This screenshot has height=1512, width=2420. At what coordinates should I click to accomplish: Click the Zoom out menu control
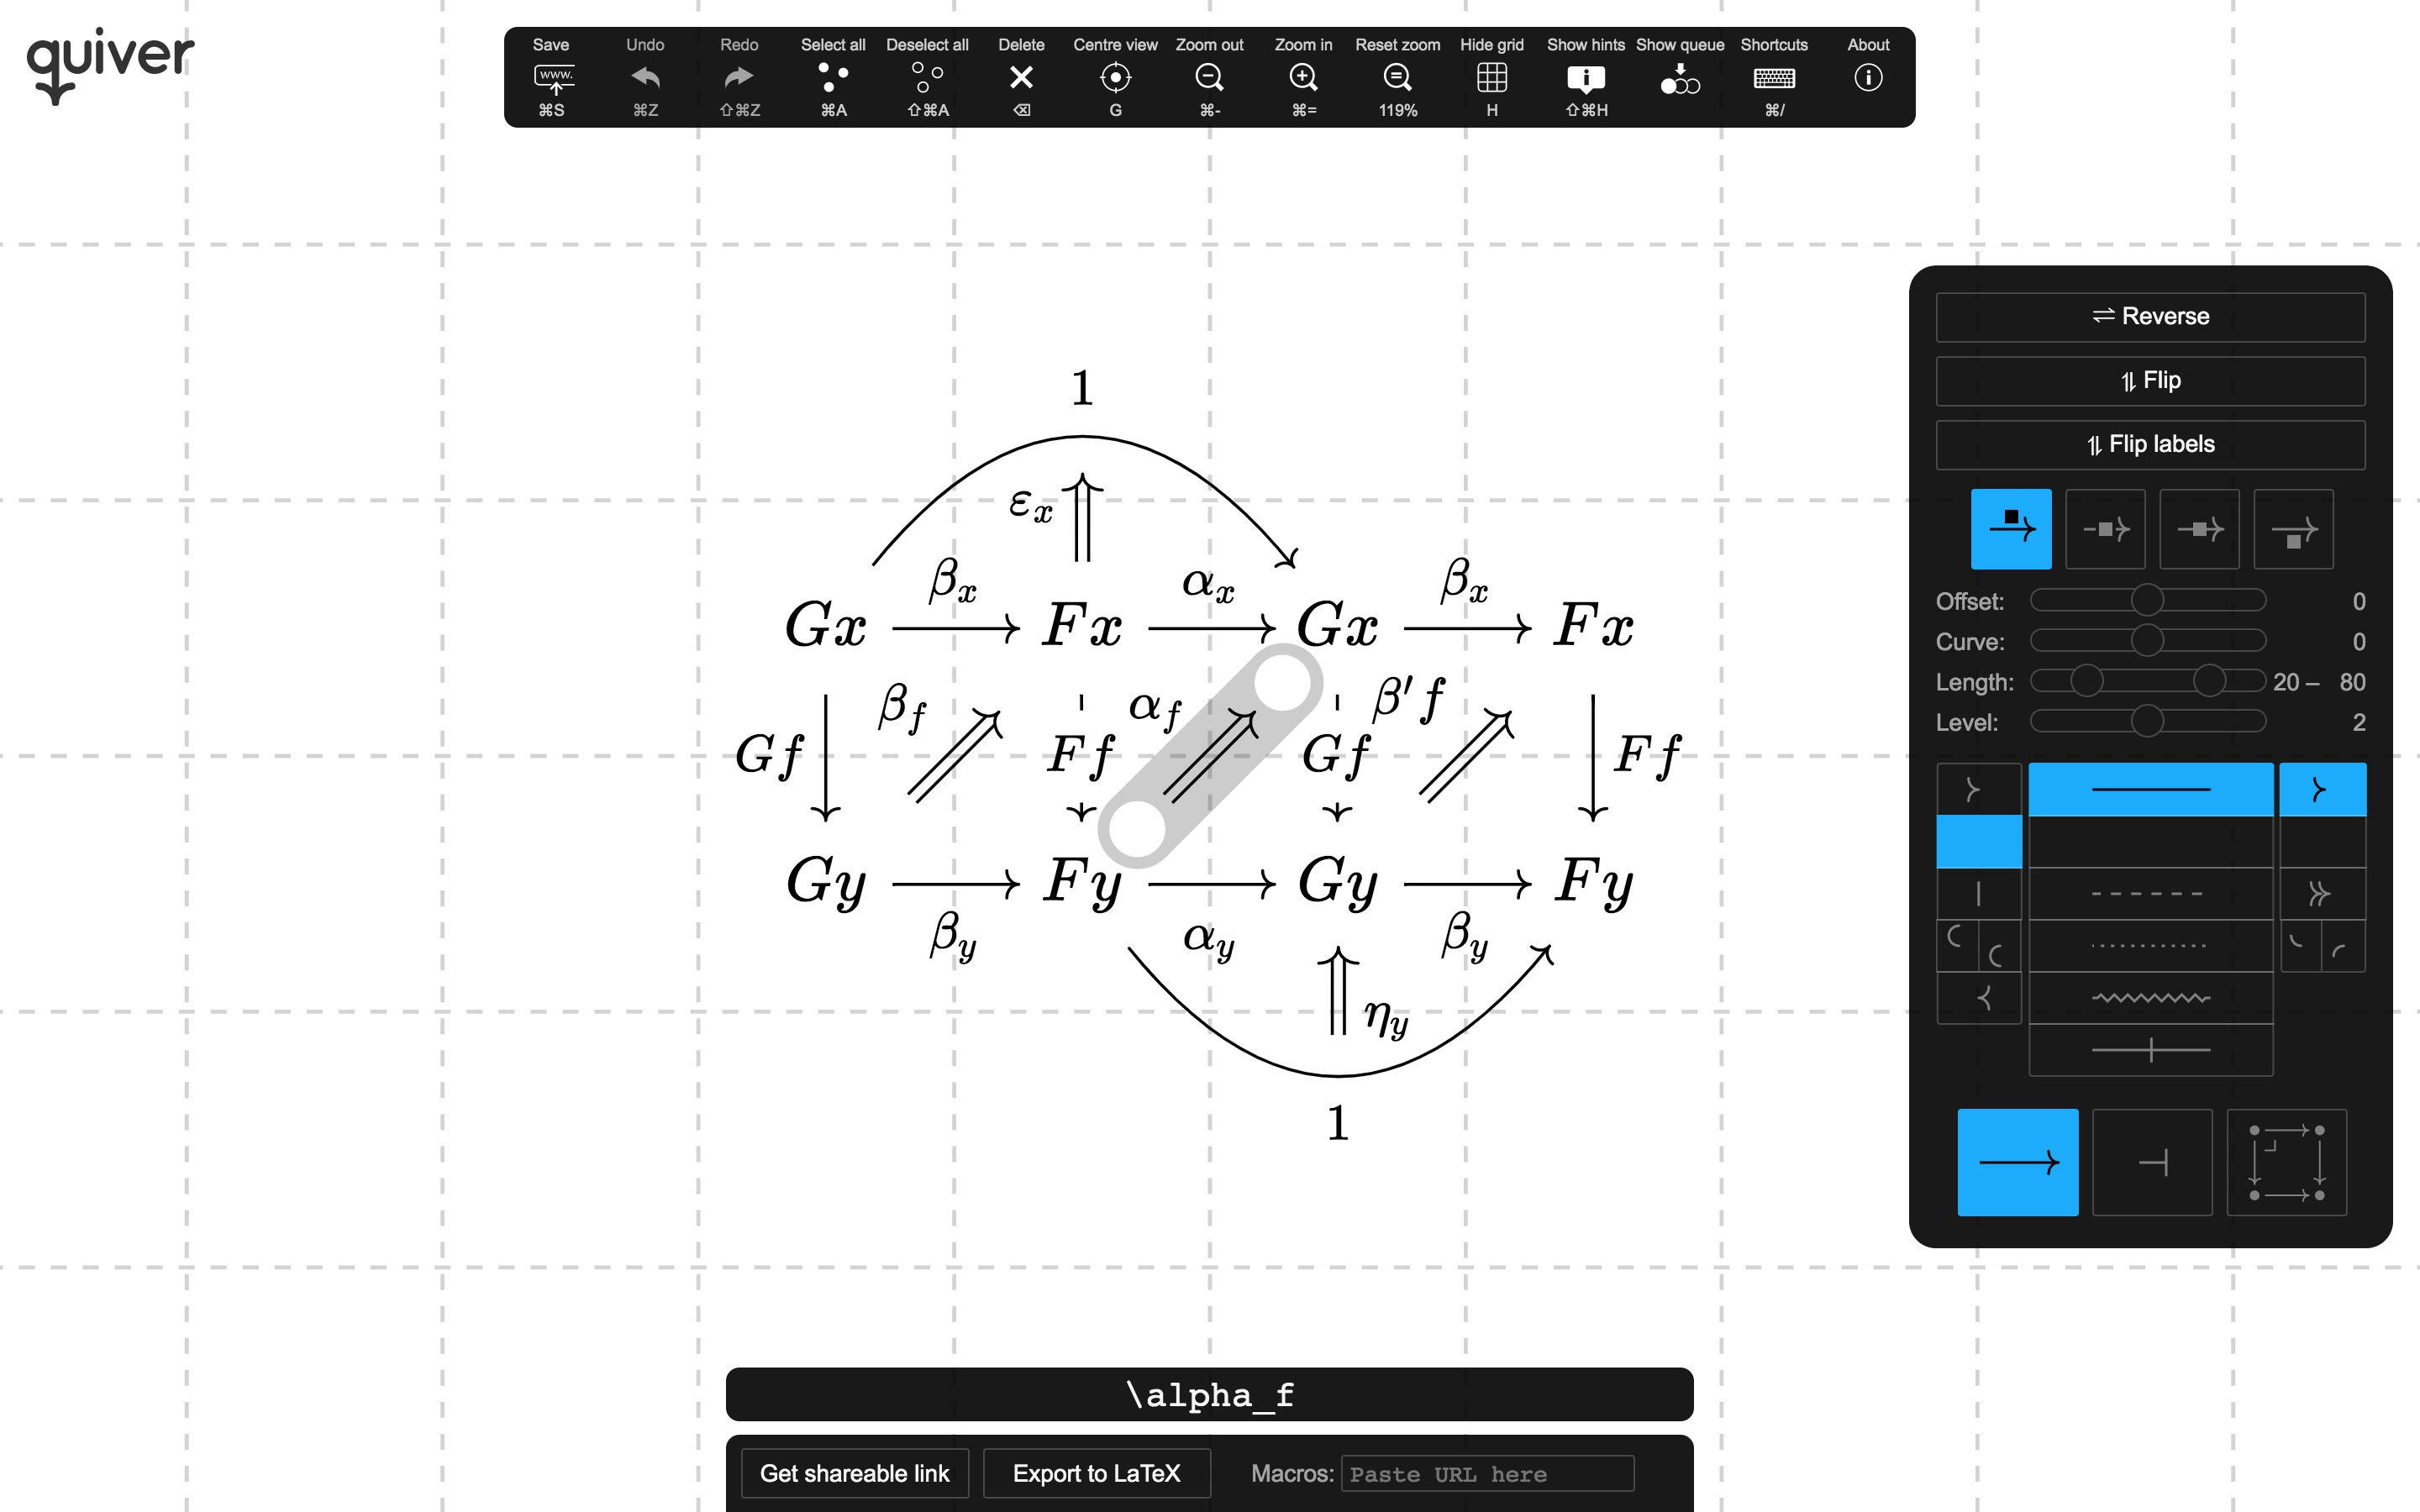(x=1207, y=75)
